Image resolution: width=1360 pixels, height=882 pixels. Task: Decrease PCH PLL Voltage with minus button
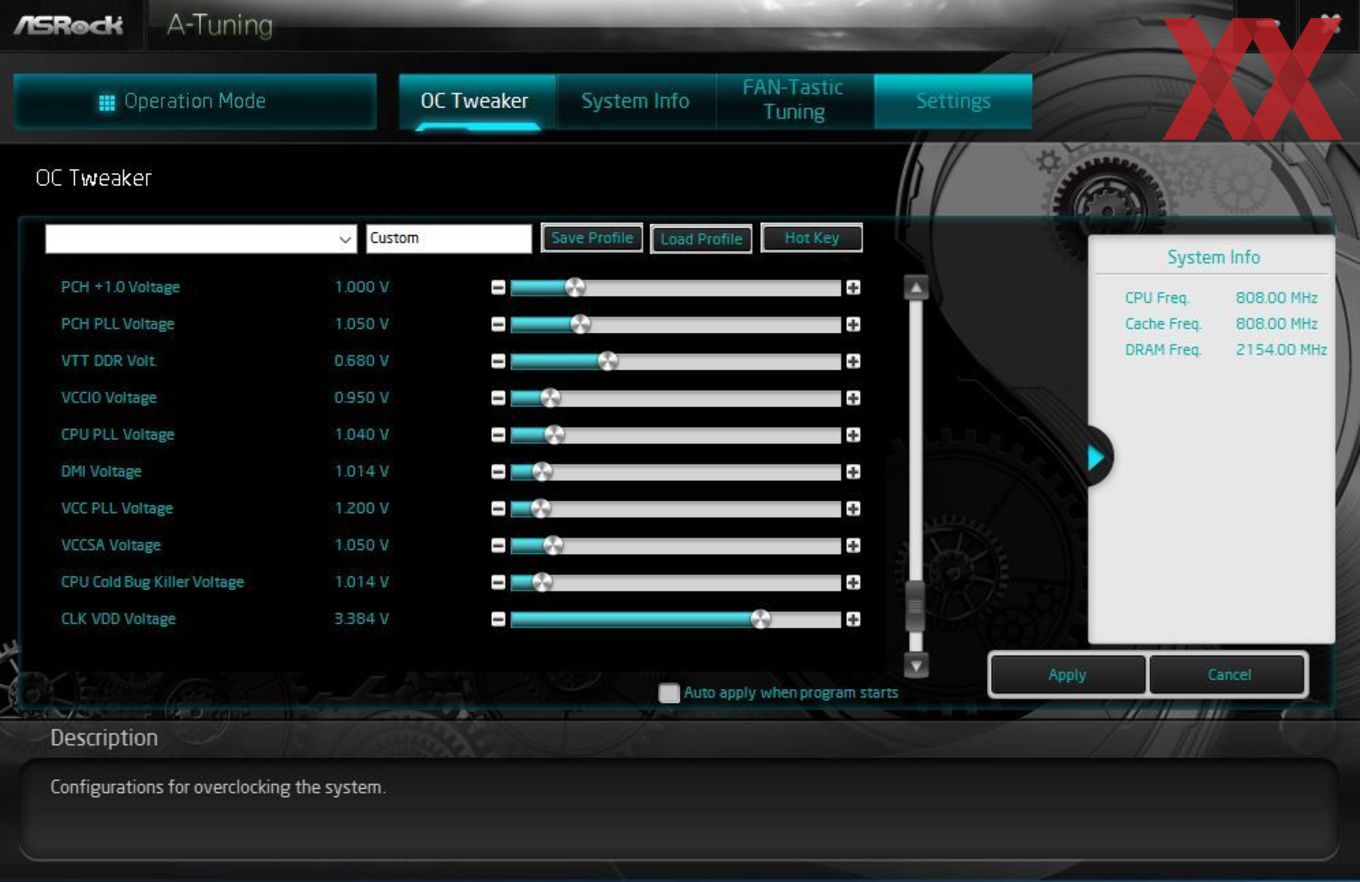pos(498,325)
